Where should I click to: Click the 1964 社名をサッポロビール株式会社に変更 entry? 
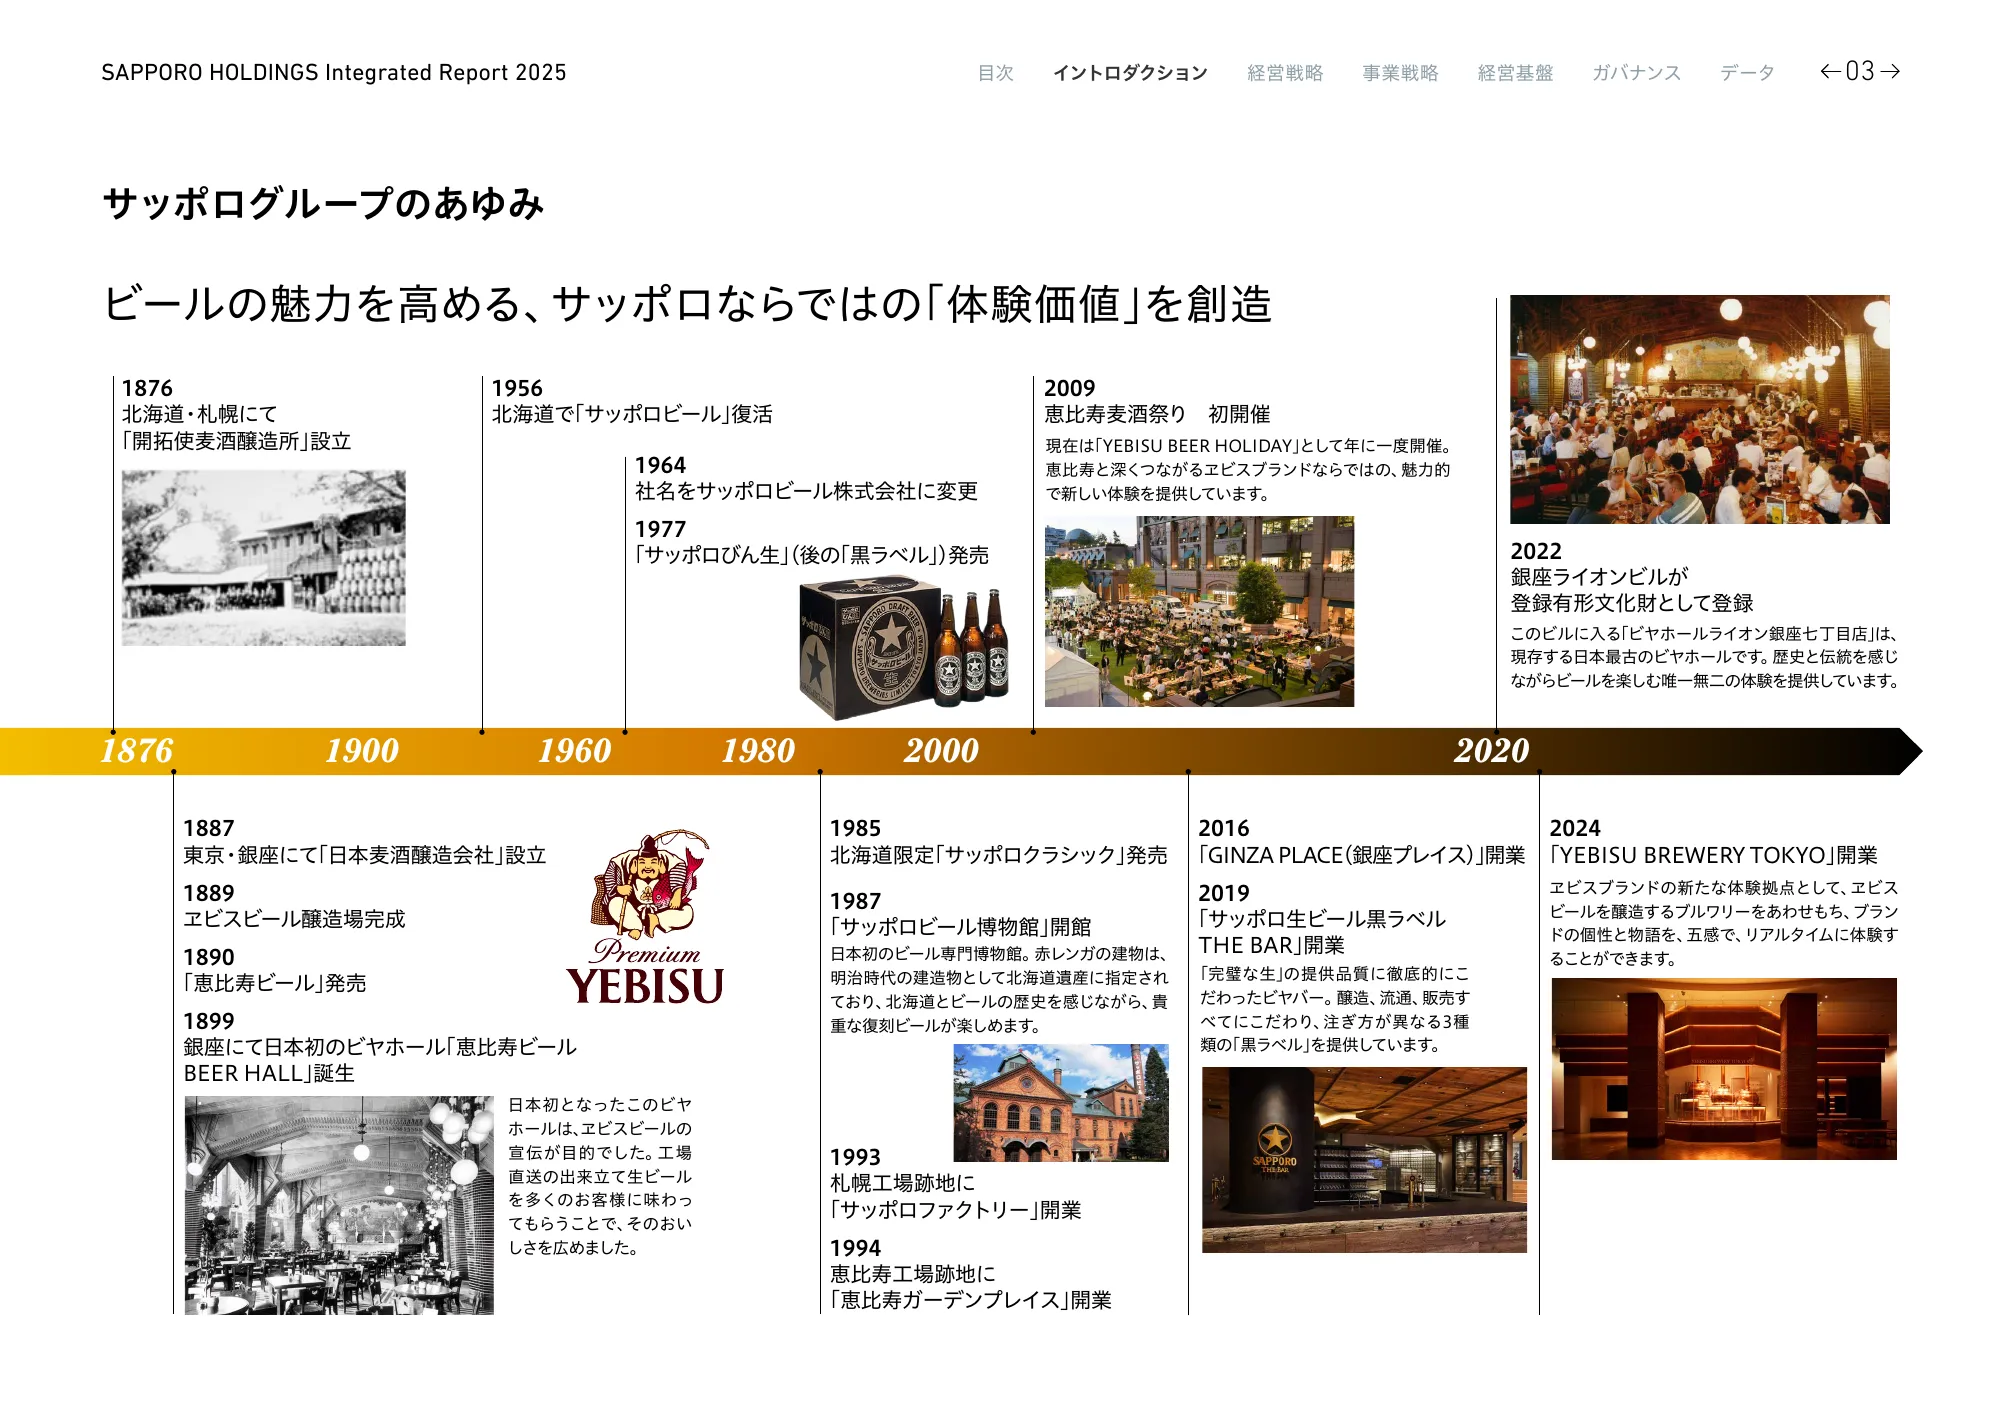point(806,478)
